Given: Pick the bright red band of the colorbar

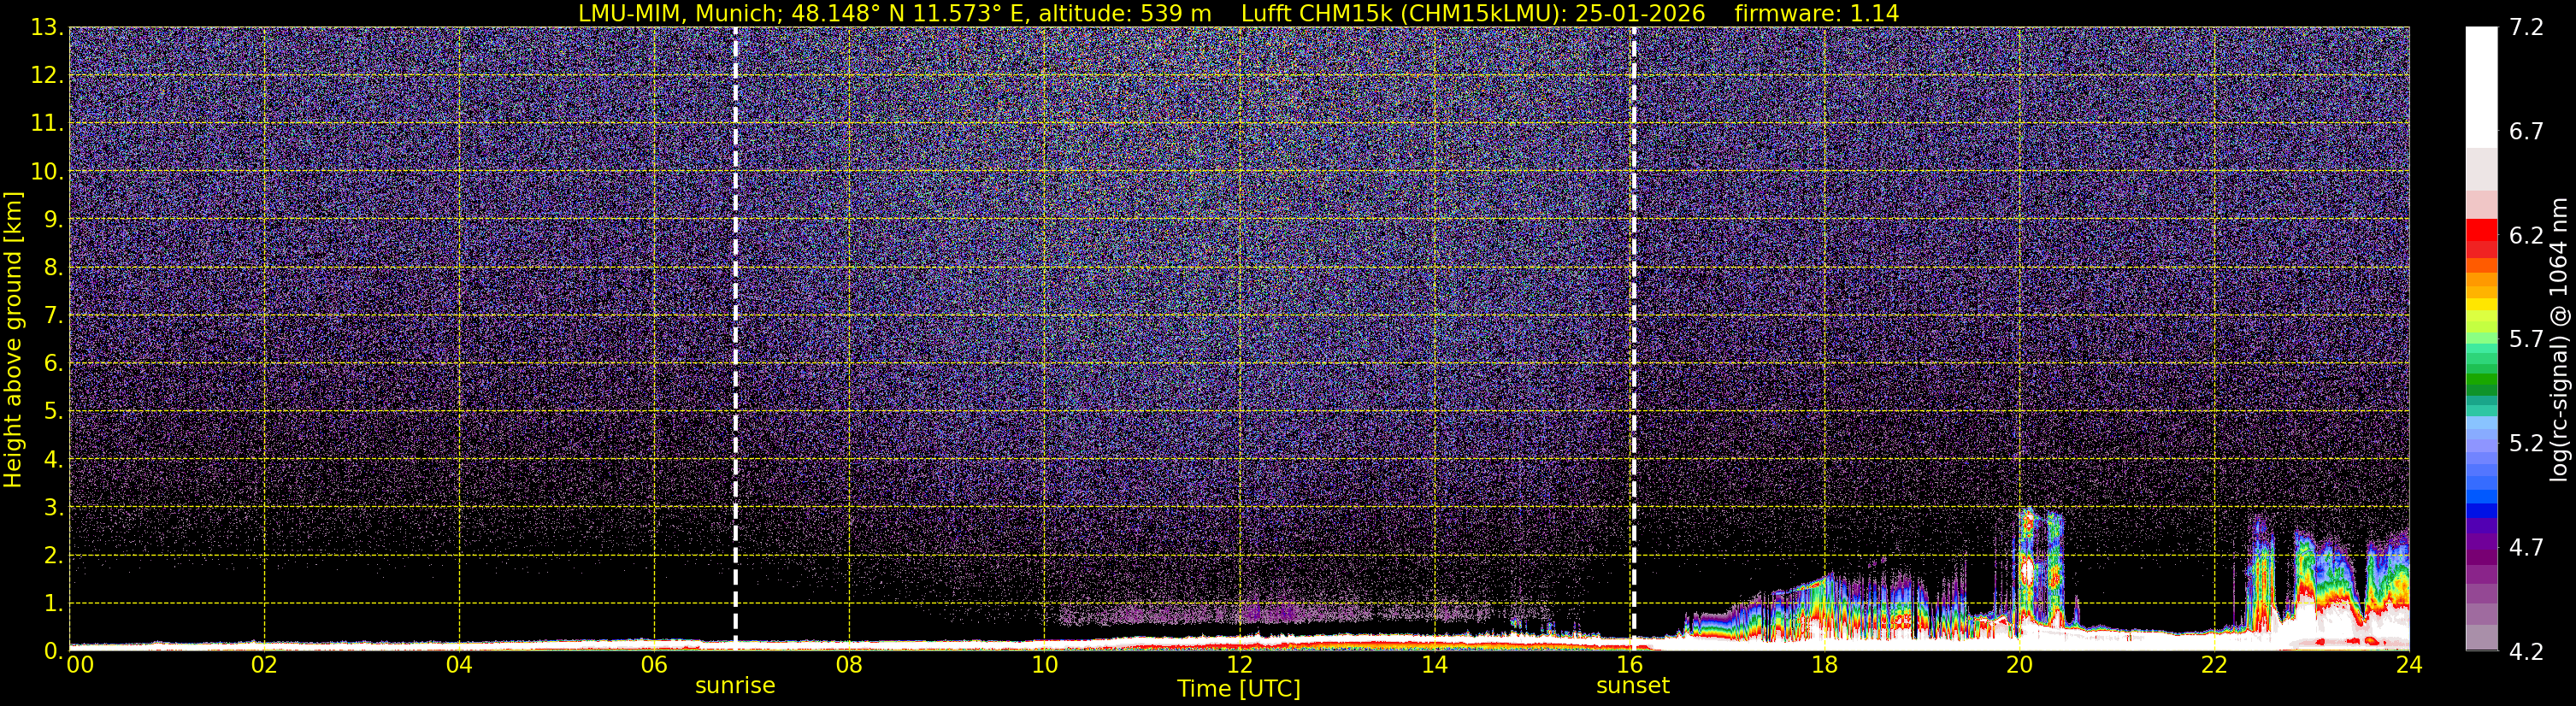Looking at the screenshot, I should point(2481,230).
